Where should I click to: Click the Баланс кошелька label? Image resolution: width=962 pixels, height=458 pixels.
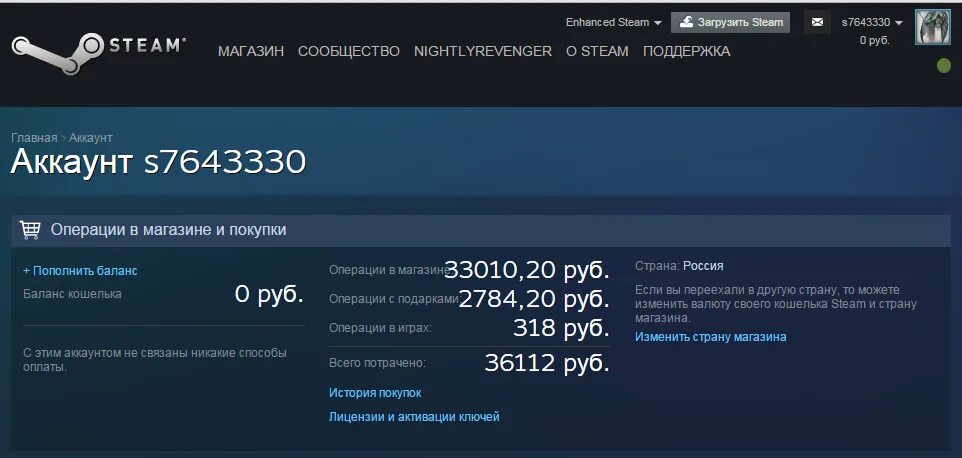tap(72, 294)
